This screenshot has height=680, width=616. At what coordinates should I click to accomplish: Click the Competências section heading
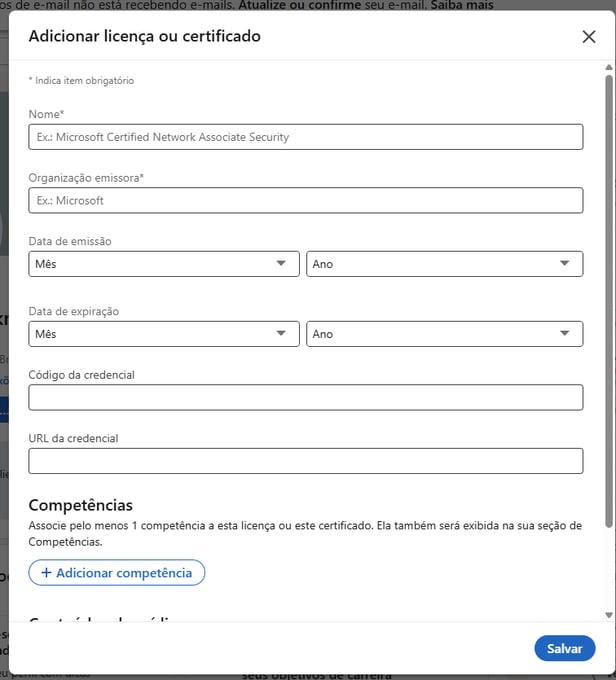[x=80, y=506]
